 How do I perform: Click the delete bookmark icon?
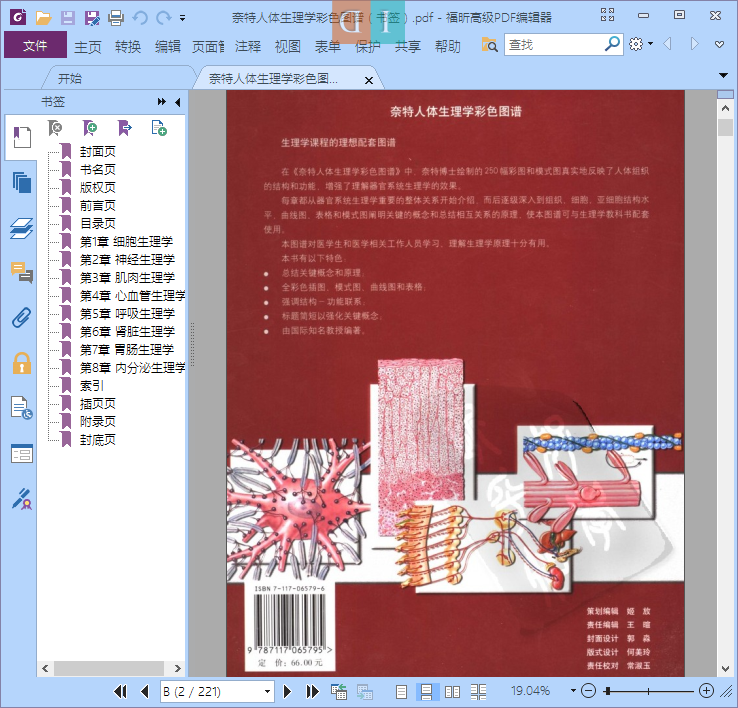tap(55, 128)
